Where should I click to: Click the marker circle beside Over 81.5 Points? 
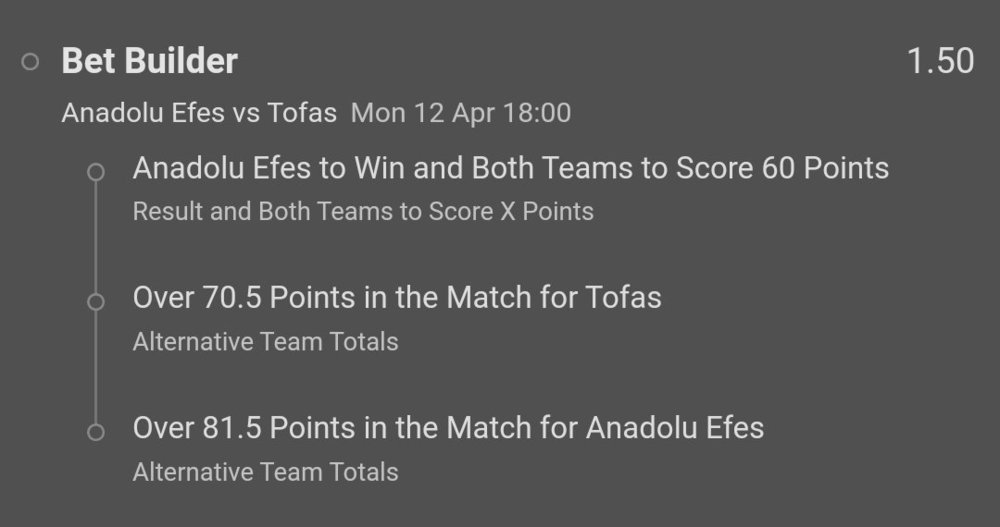point(96,432)
